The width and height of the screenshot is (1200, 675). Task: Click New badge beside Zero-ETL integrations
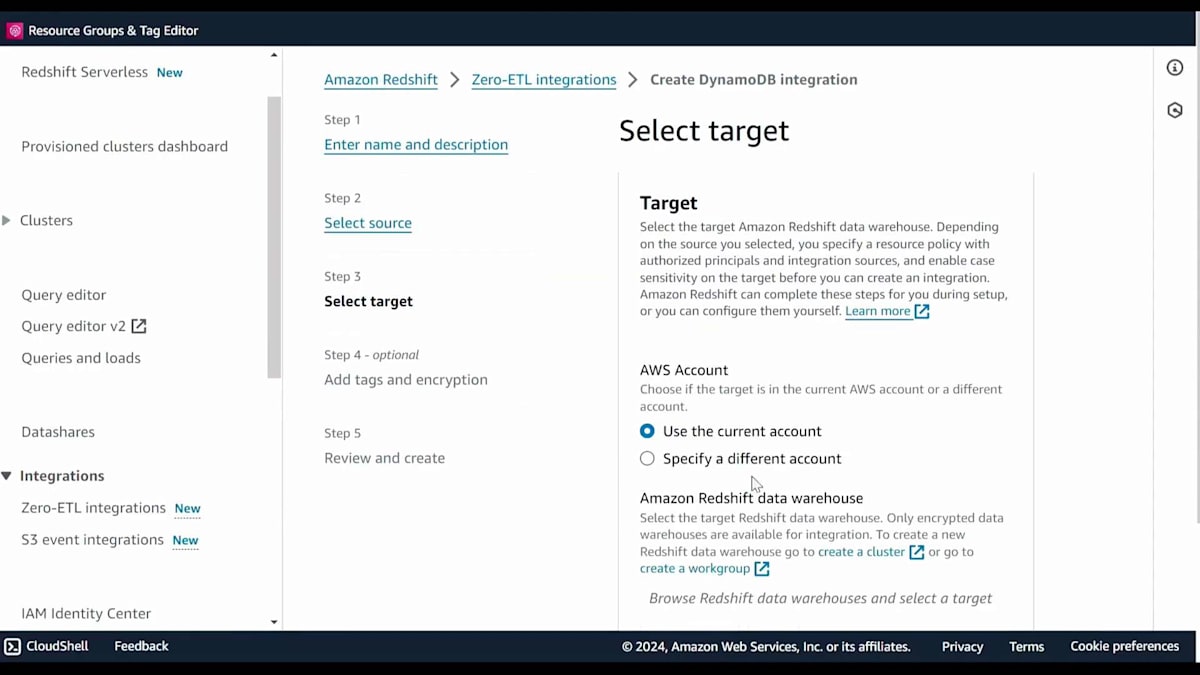tap(187, 509)
